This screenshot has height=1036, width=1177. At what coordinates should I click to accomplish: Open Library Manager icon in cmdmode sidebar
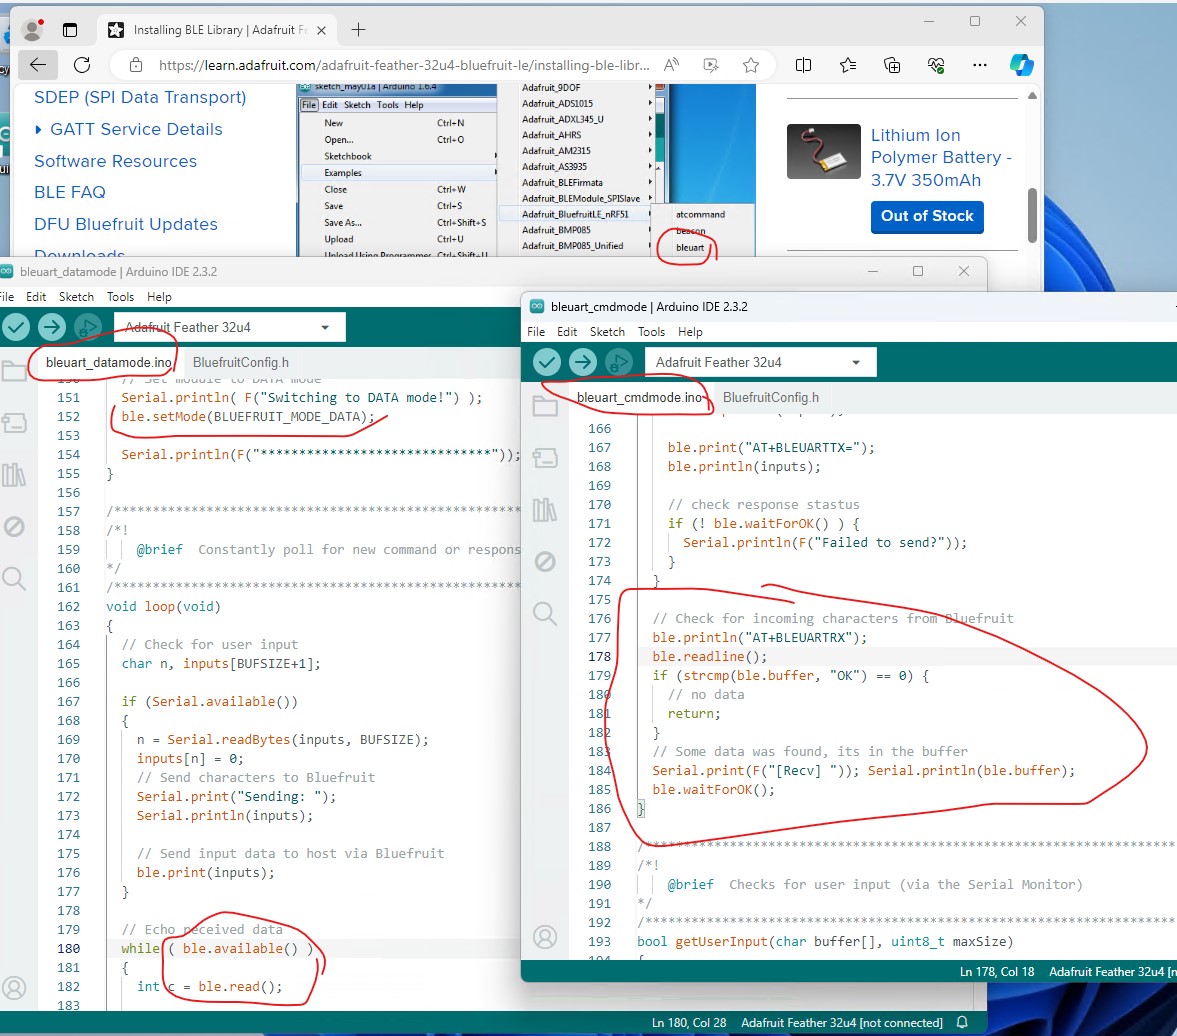click(545, 510)
